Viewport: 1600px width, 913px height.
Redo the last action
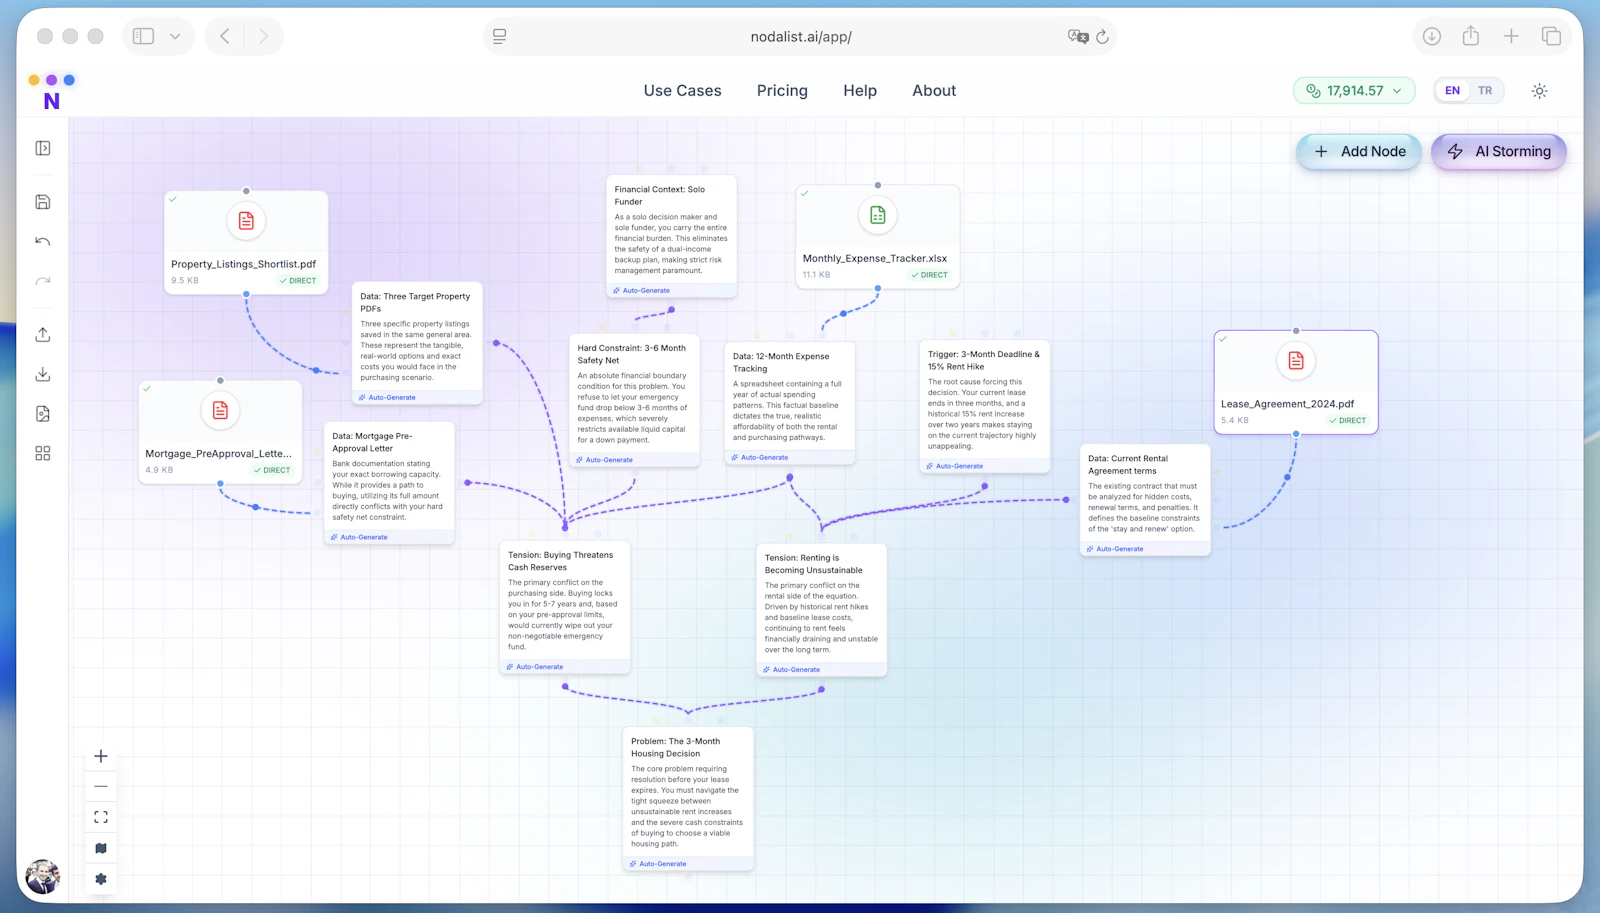click(43, 281)
